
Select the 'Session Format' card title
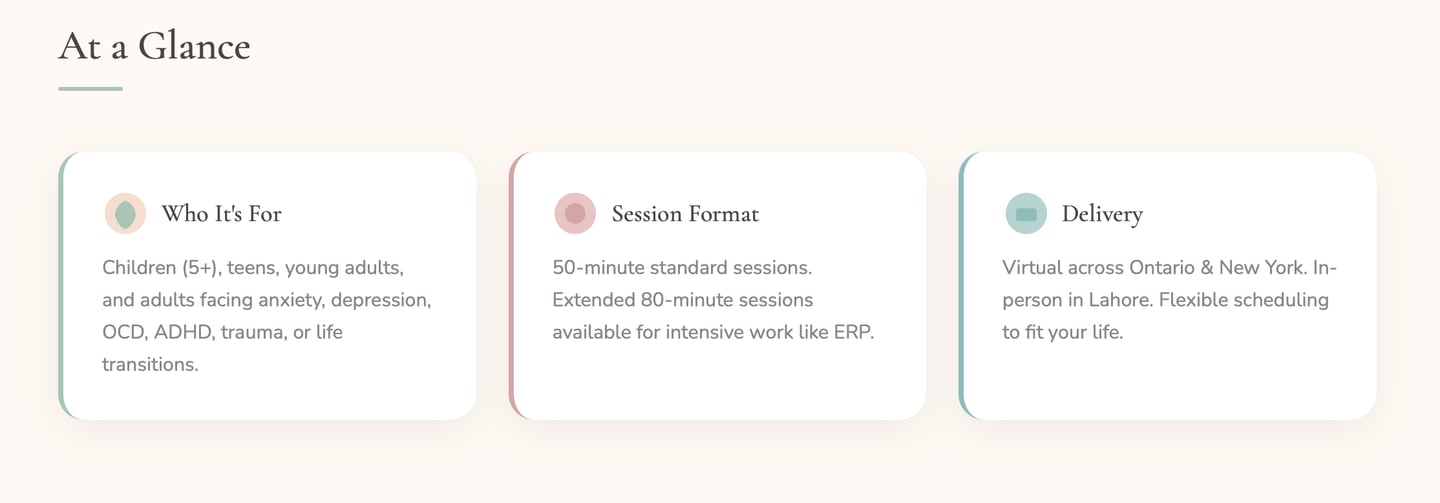tap(685, 214)
